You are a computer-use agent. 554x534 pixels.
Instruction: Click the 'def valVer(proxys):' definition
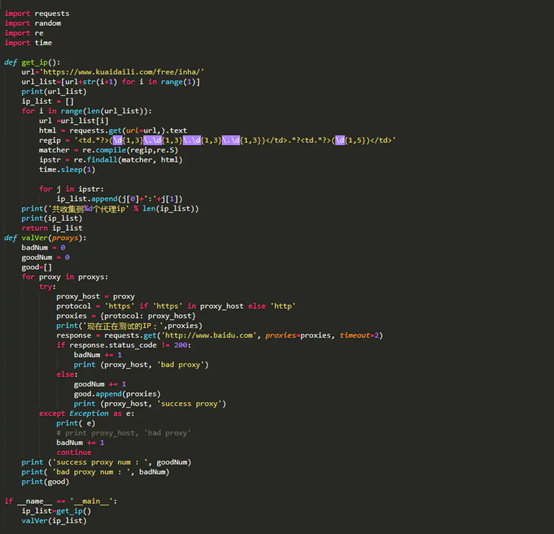45,238
